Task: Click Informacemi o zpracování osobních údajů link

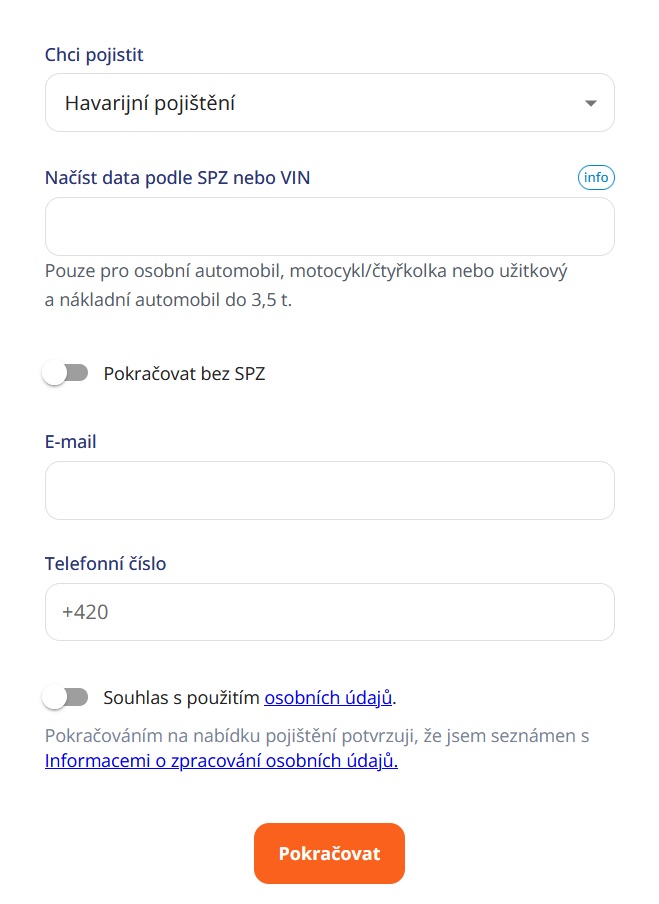Action: coord(220,761)
